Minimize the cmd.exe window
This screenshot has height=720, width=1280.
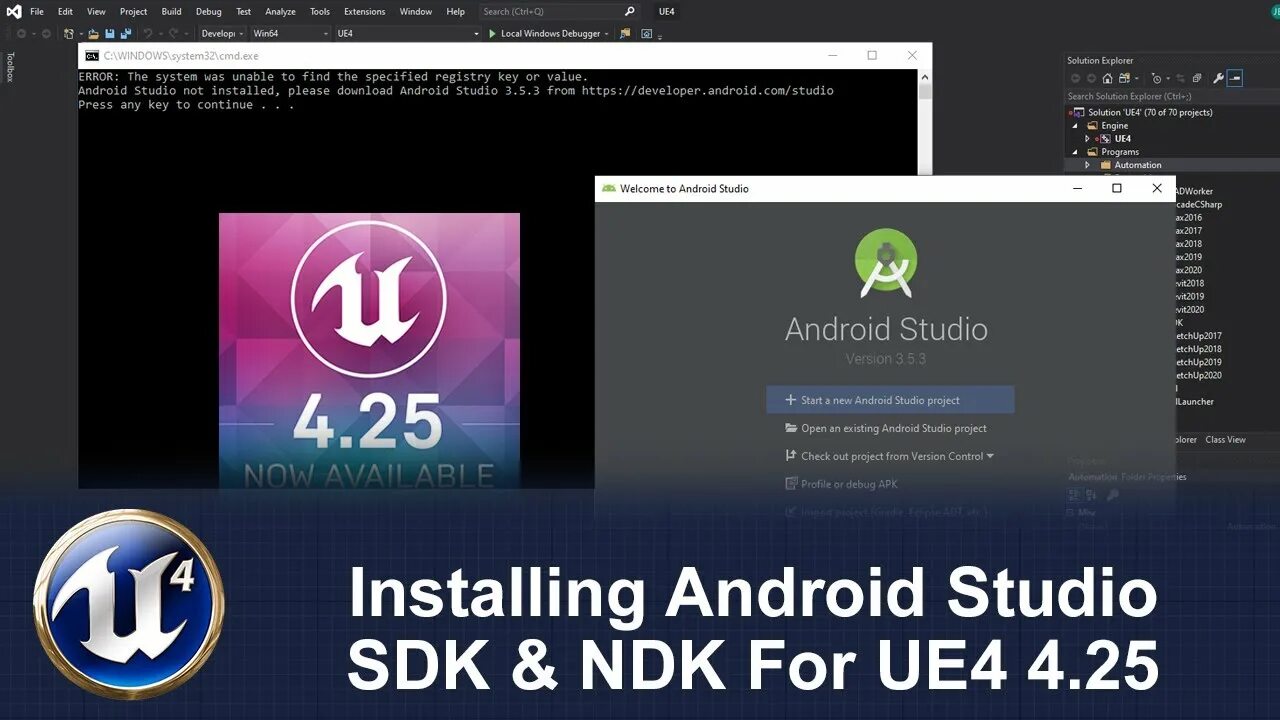[832, 56]
